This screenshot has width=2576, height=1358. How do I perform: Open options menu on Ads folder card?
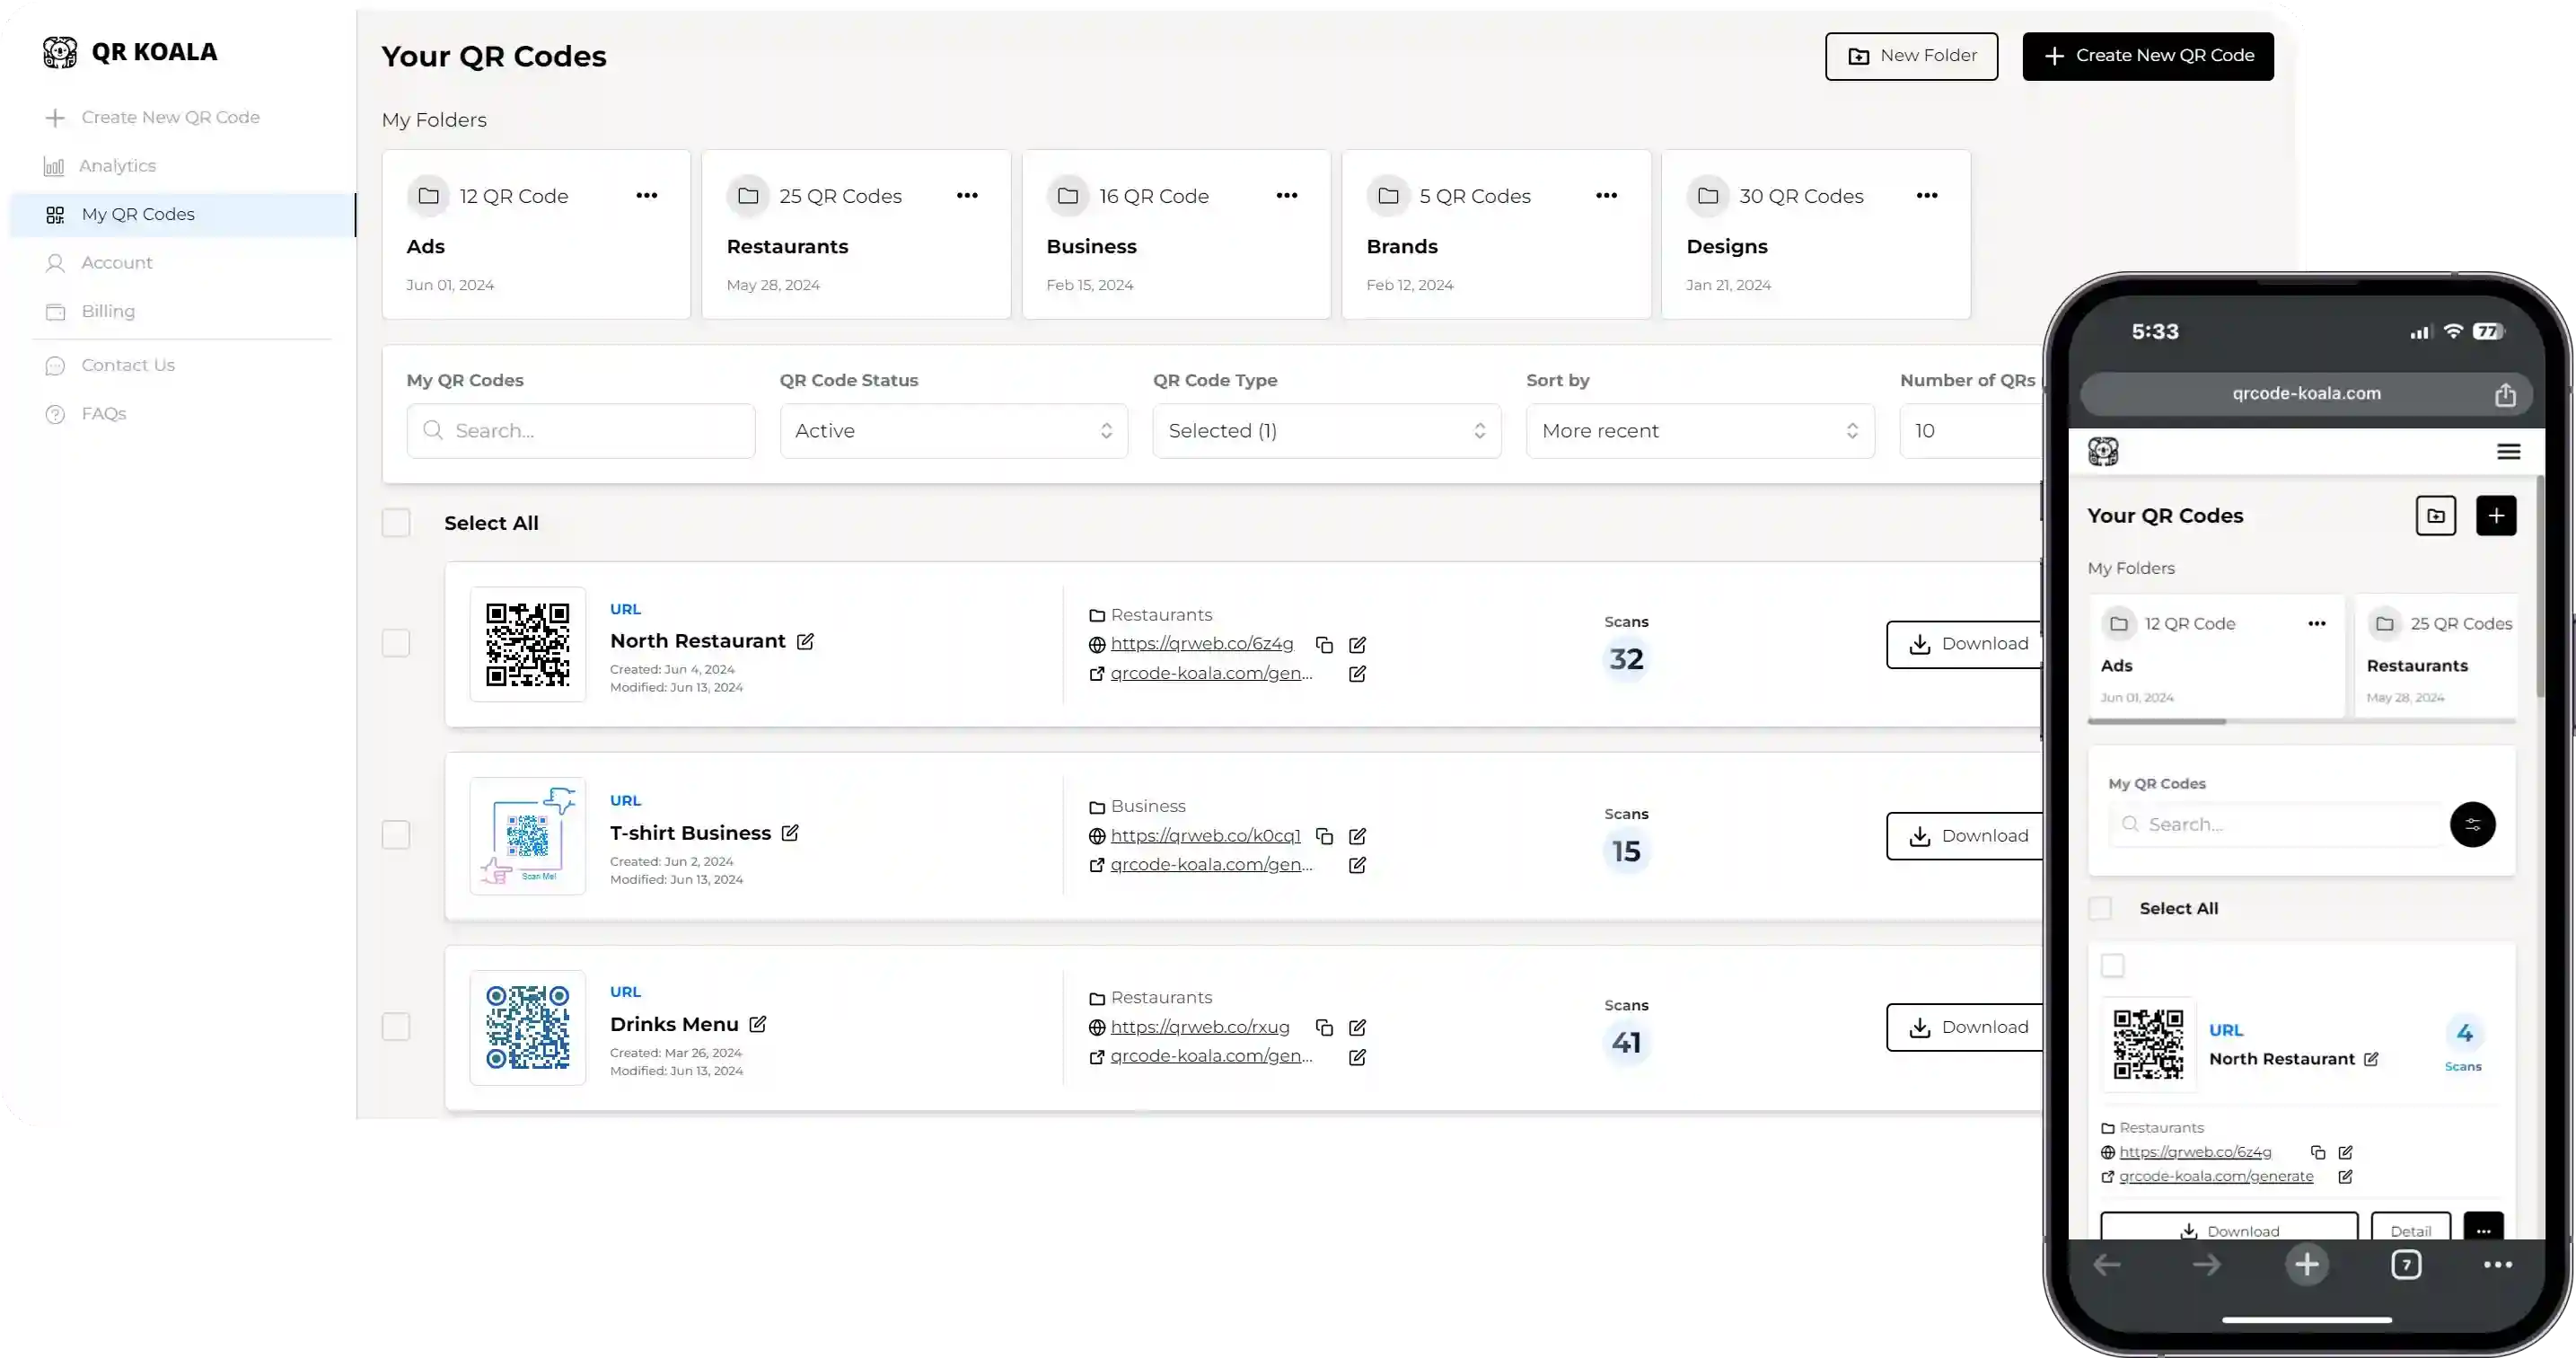click(647, 196)
